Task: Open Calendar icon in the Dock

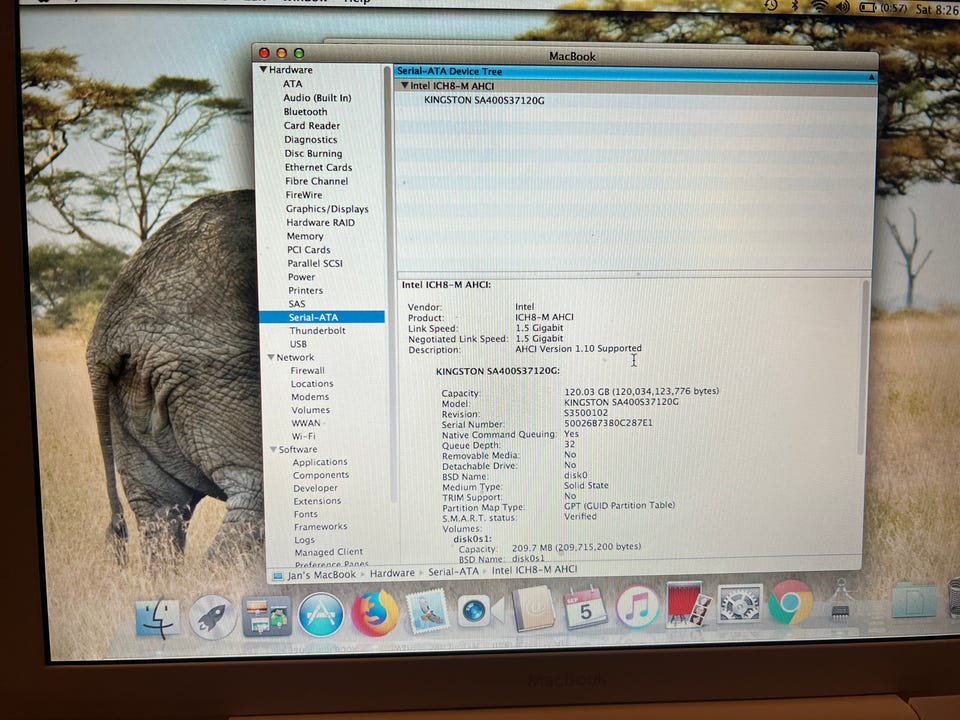Action: [586, 608]
